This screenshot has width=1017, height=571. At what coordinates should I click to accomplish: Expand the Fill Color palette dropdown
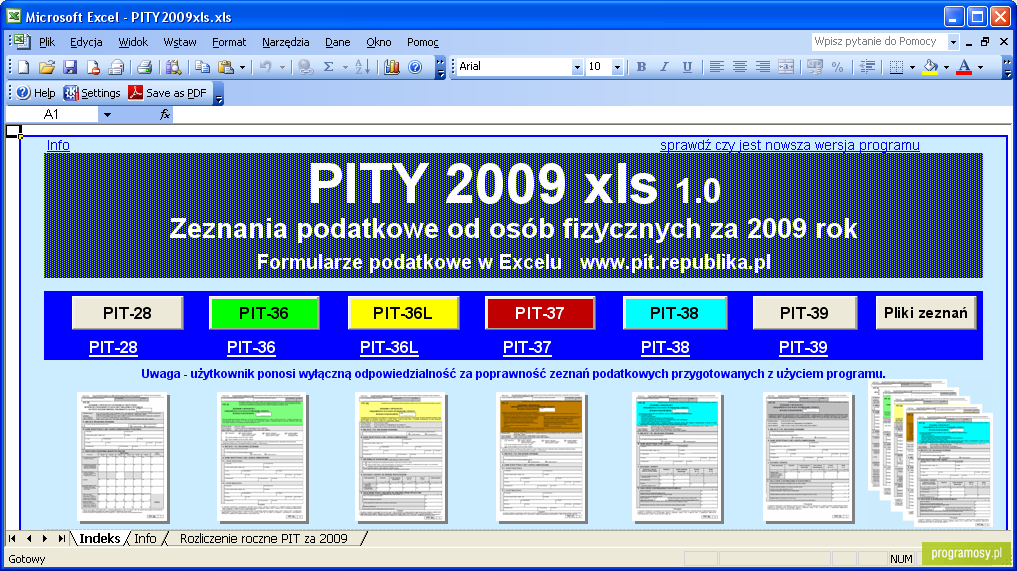946,67
